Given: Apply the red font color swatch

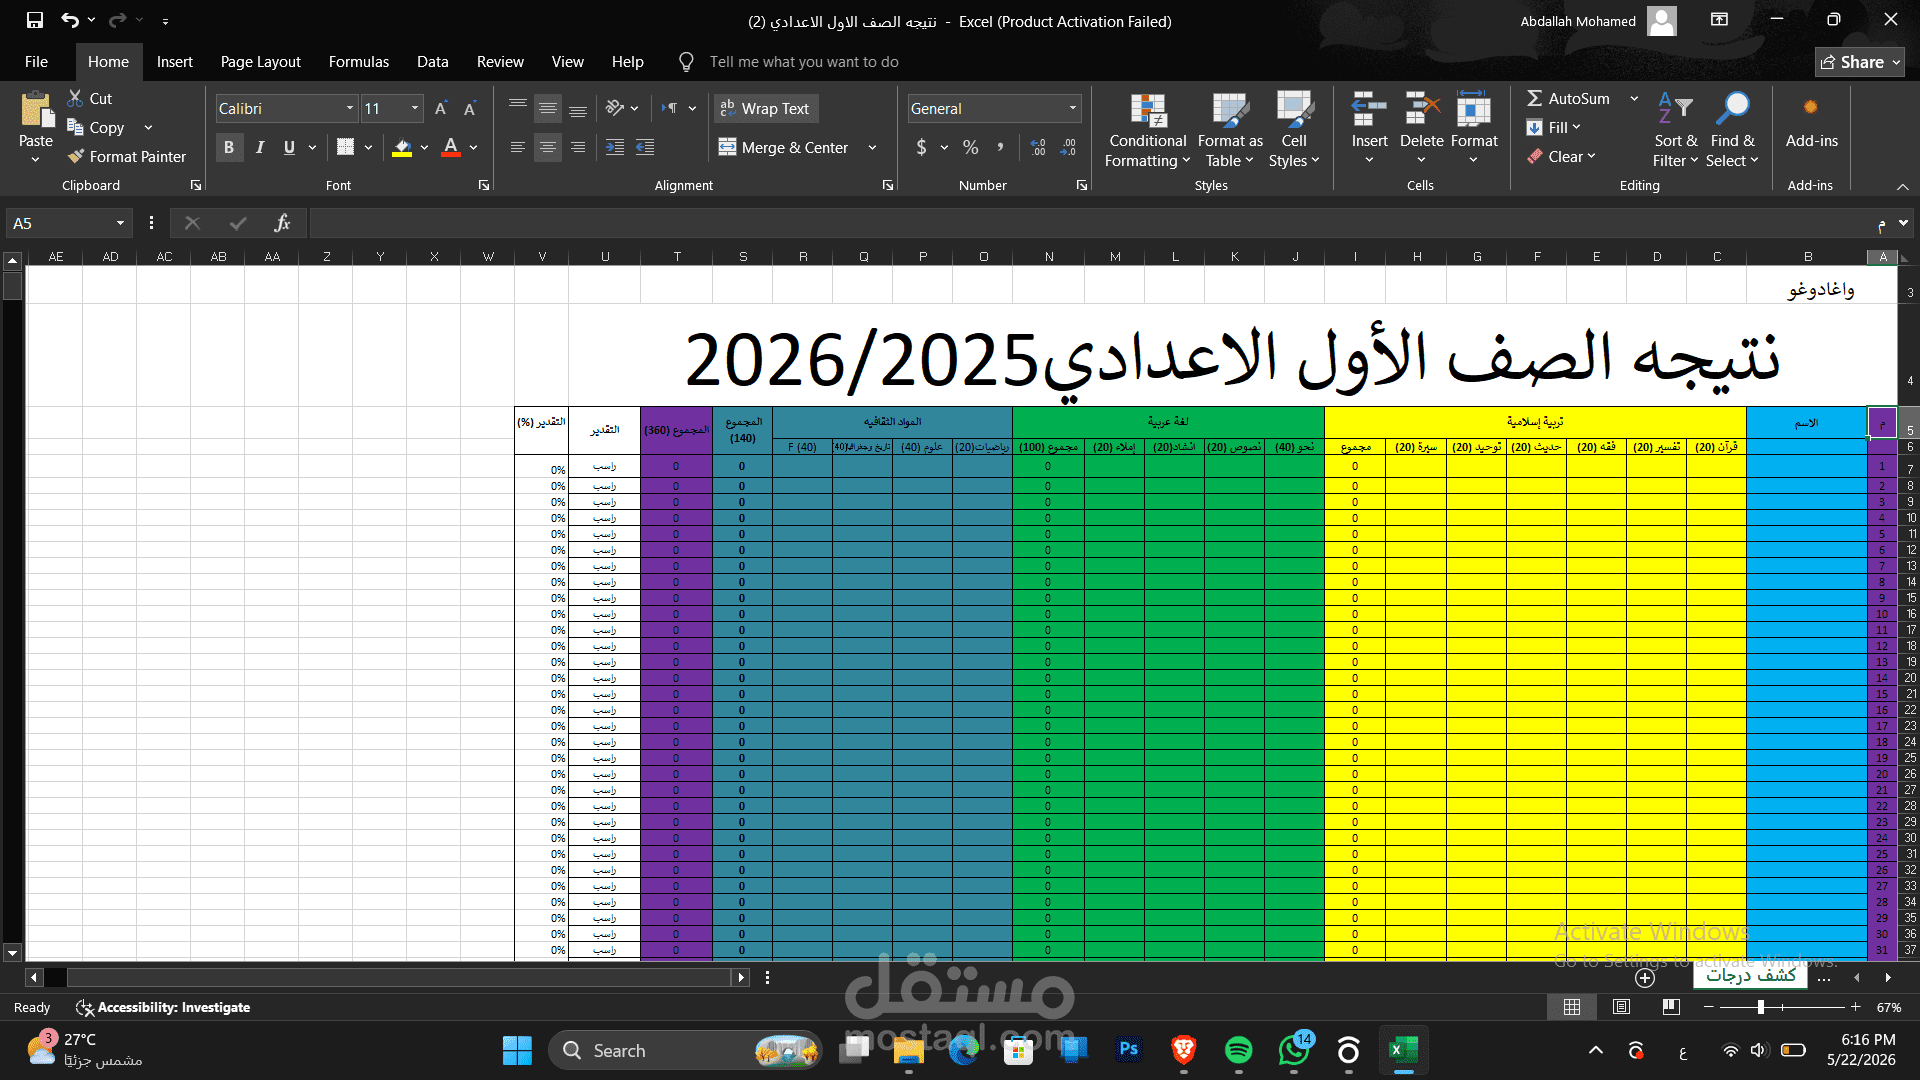Looking at the screenshot, I should point(451,147).
